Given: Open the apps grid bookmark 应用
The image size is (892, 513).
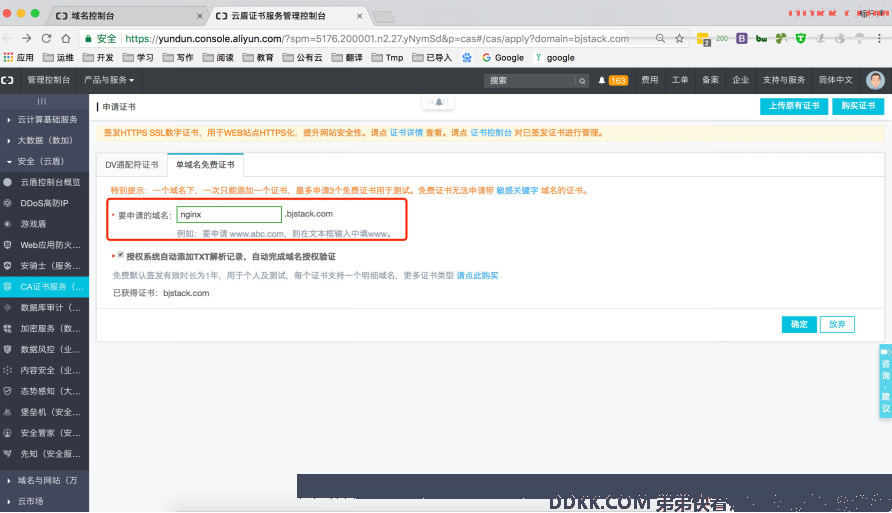Looking at the screenshot, I should click(19, 57).
